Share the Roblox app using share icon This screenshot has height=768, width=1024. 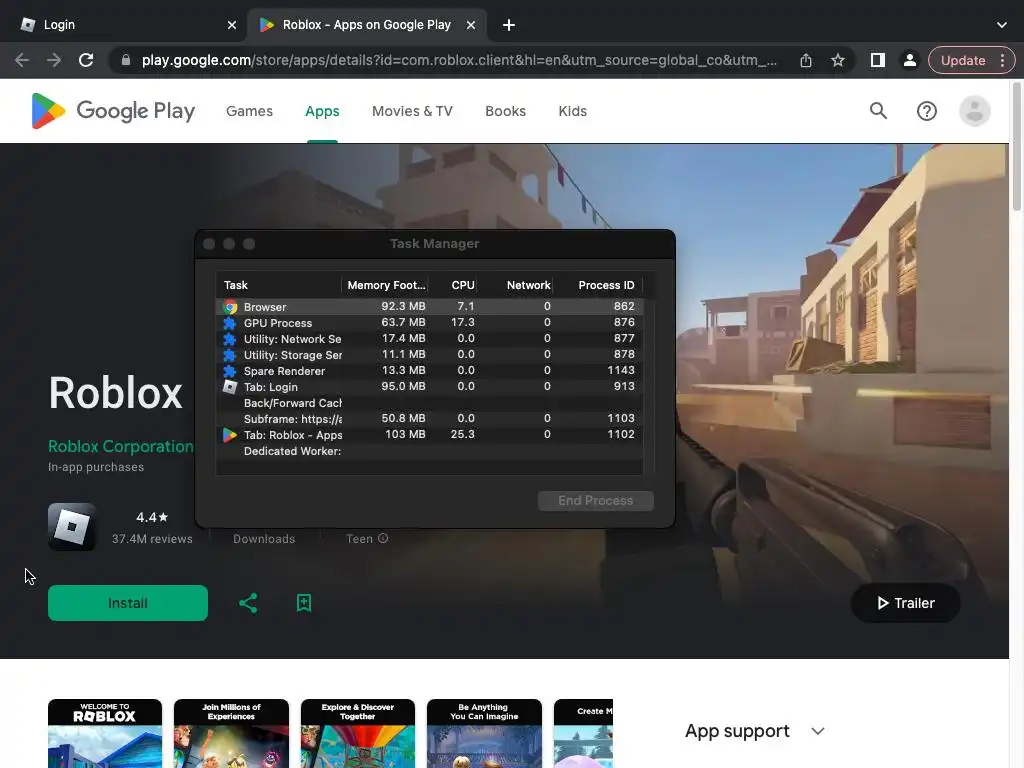(x=248, y=603)
